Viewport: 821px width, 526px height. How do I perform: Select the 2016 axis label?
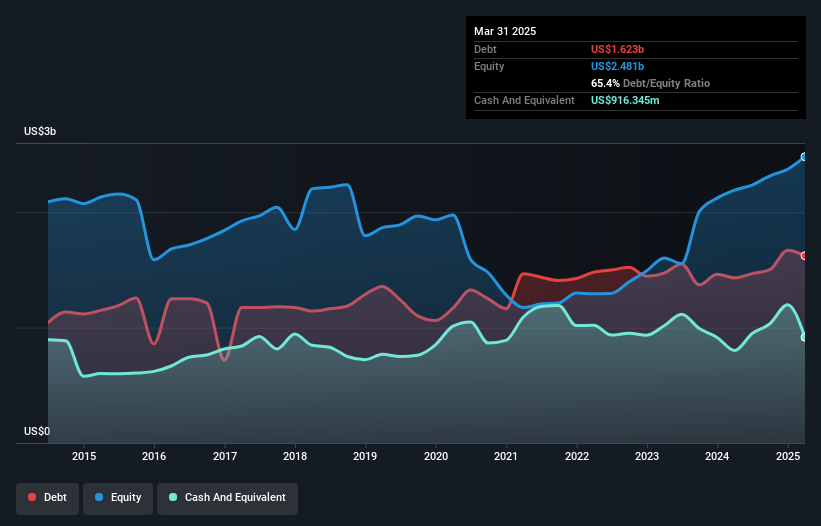154,456
